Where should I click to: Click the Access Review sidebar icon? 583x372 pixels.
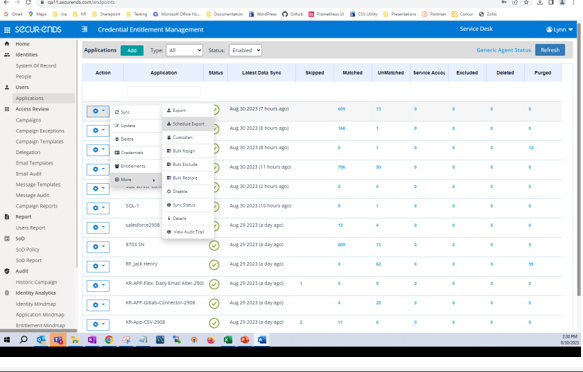click(x=7, y=109)
